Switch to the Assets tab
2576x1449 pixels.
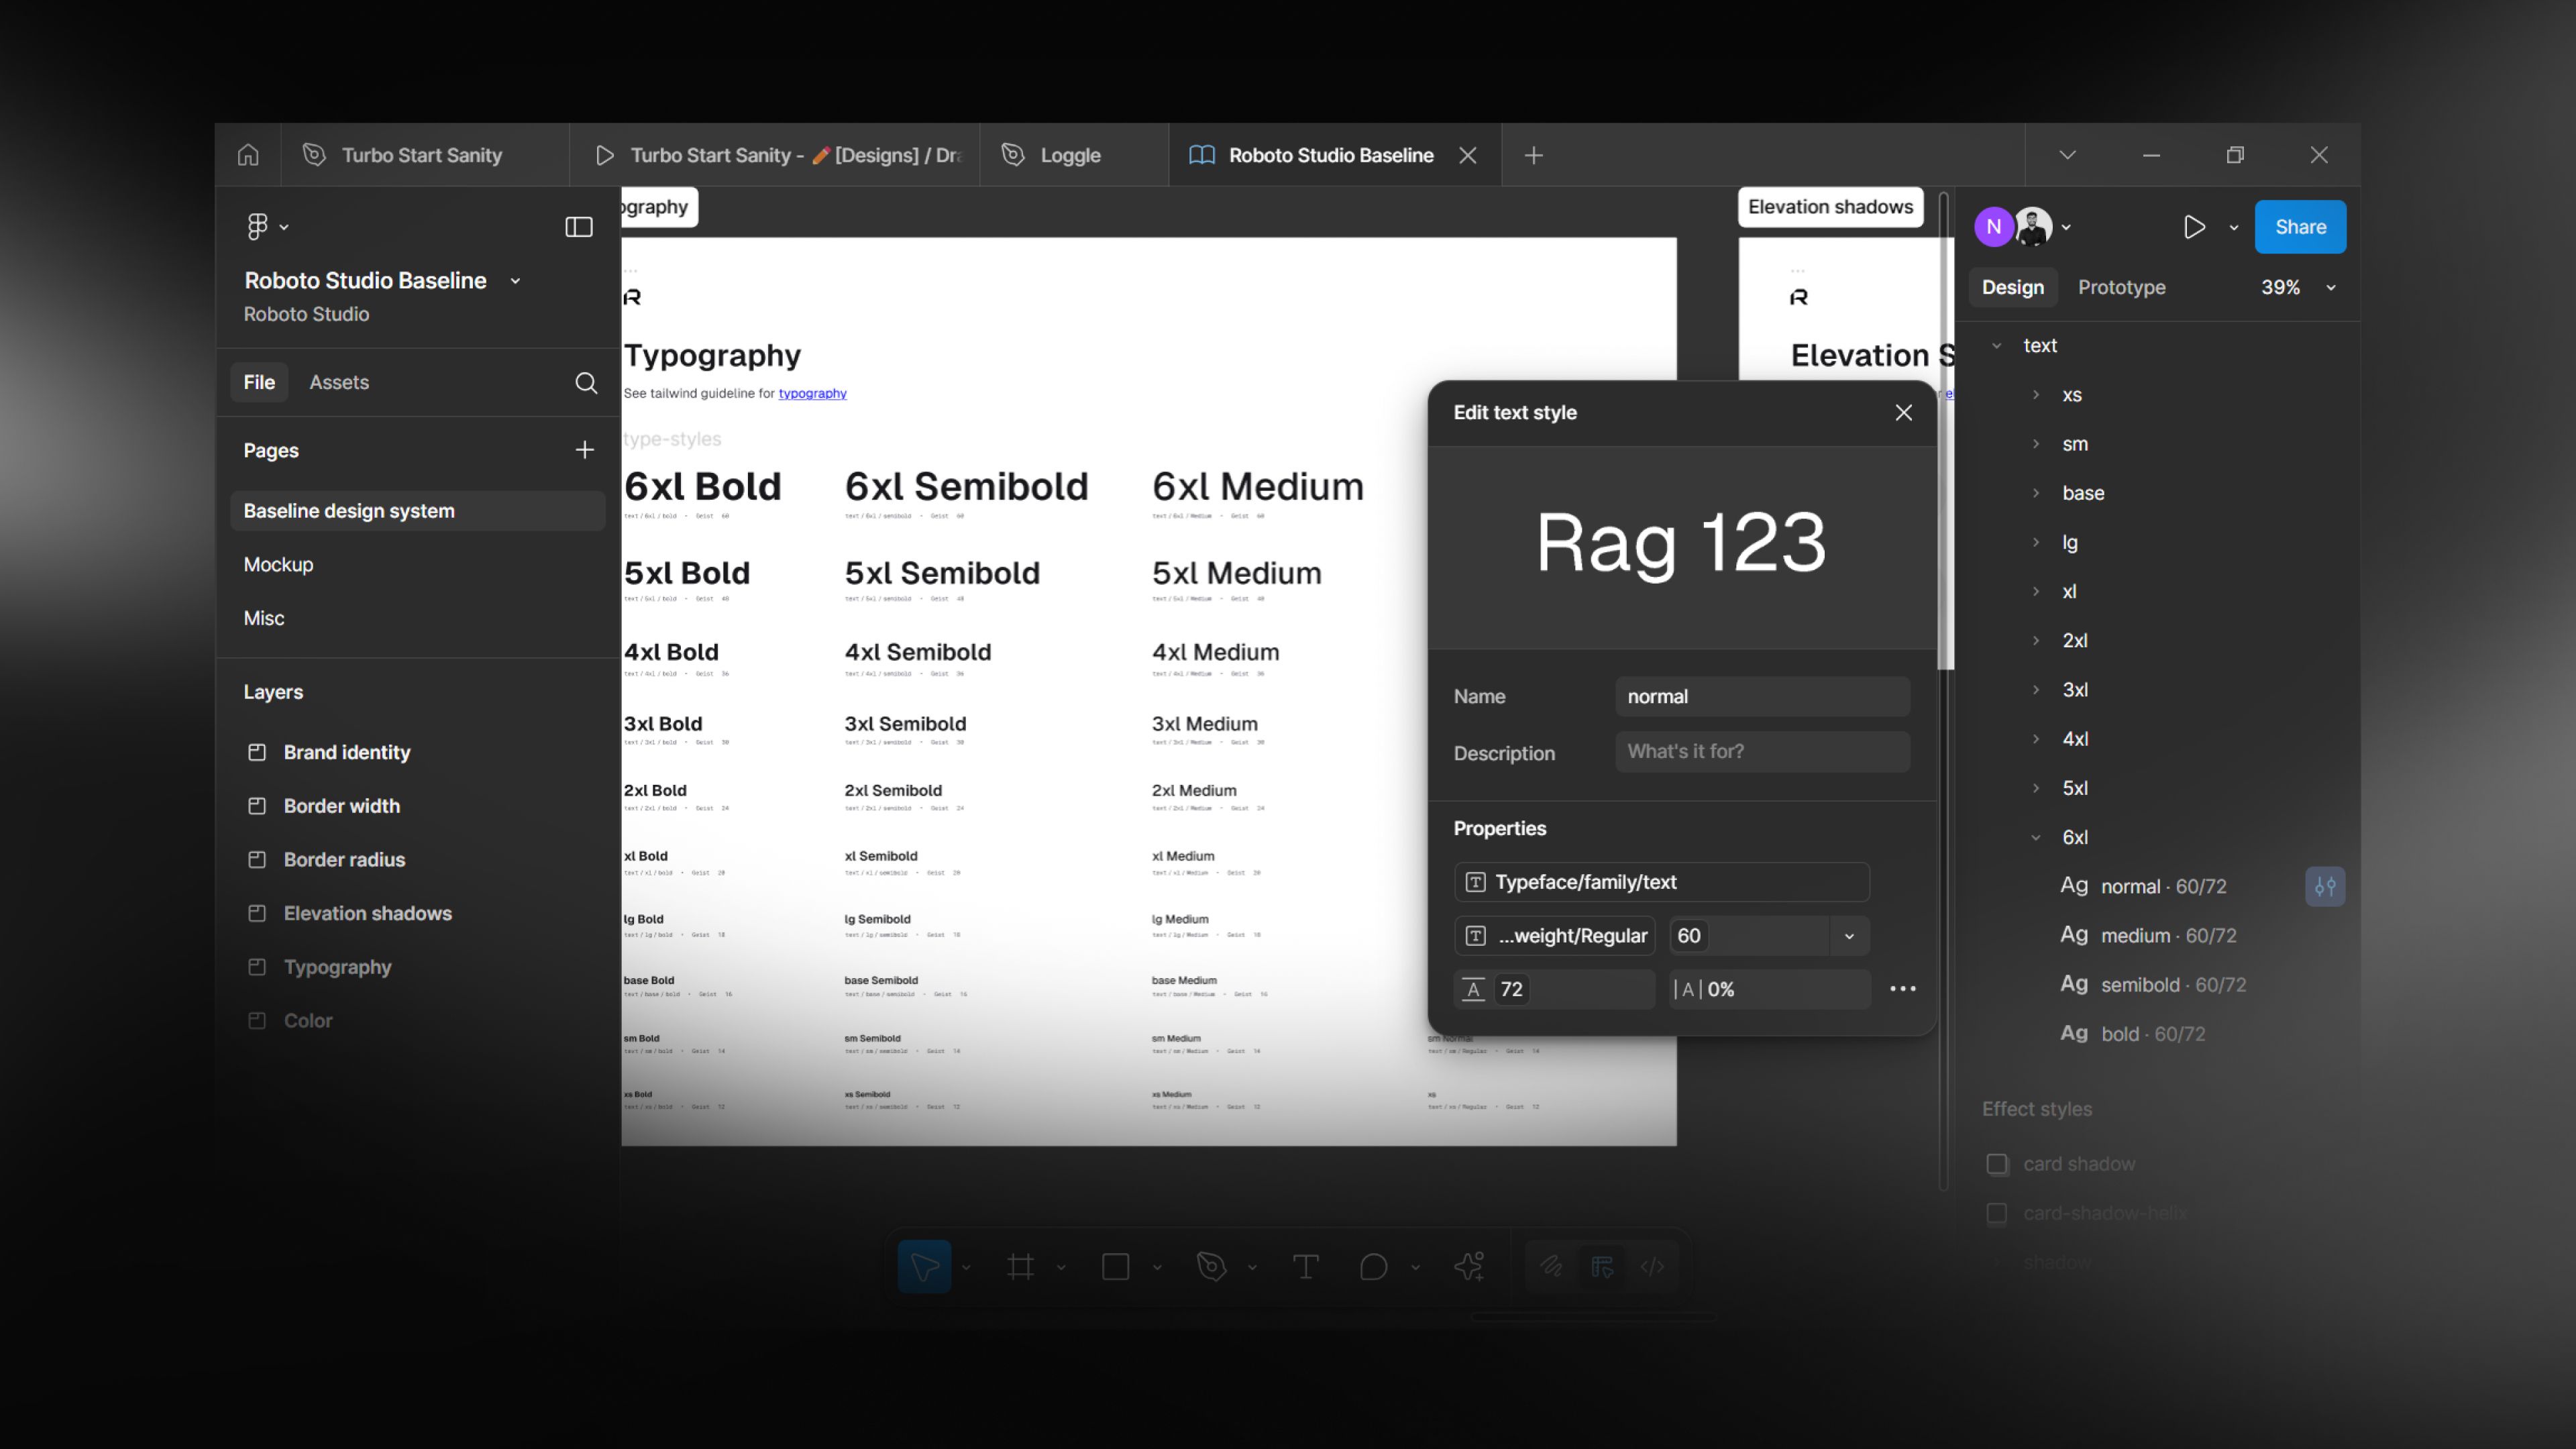339,382
